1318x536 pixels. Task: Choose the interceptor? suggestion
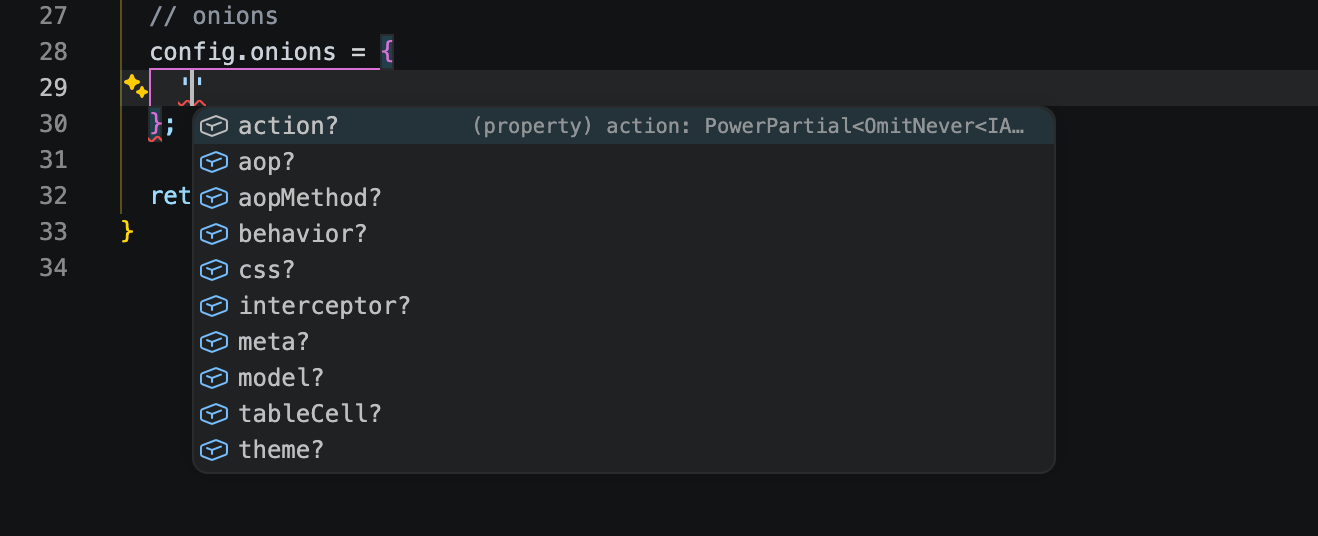[324, 306]
